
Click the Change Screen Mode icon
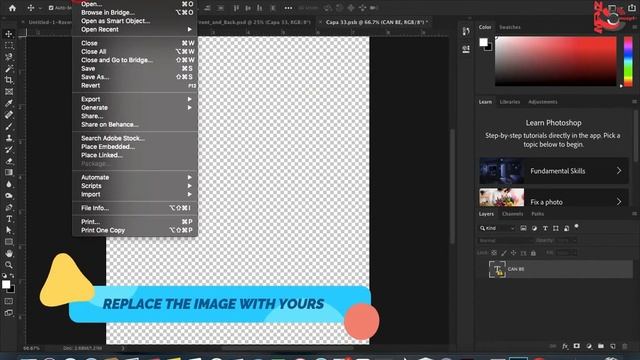9,313
